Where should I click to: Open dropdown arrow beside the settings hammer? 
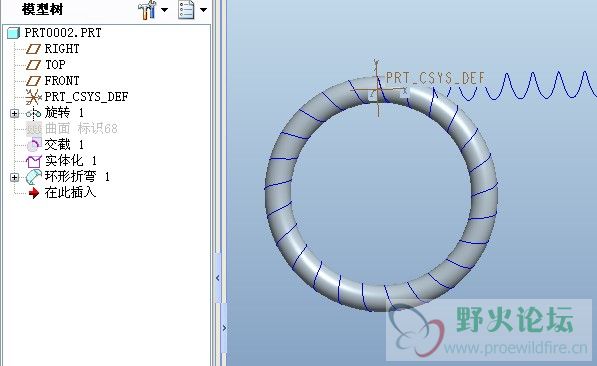pos(164,10)
